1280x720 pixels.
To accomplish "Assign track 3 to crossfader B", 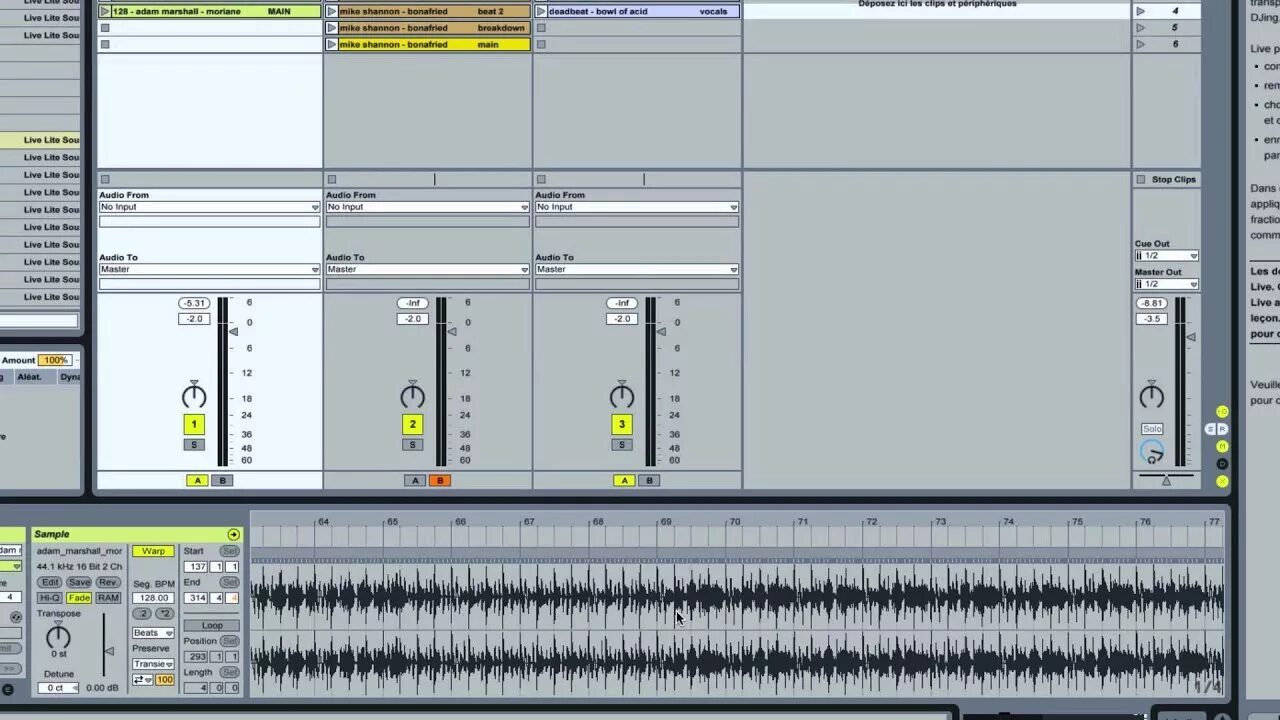I will pos(648,481).
